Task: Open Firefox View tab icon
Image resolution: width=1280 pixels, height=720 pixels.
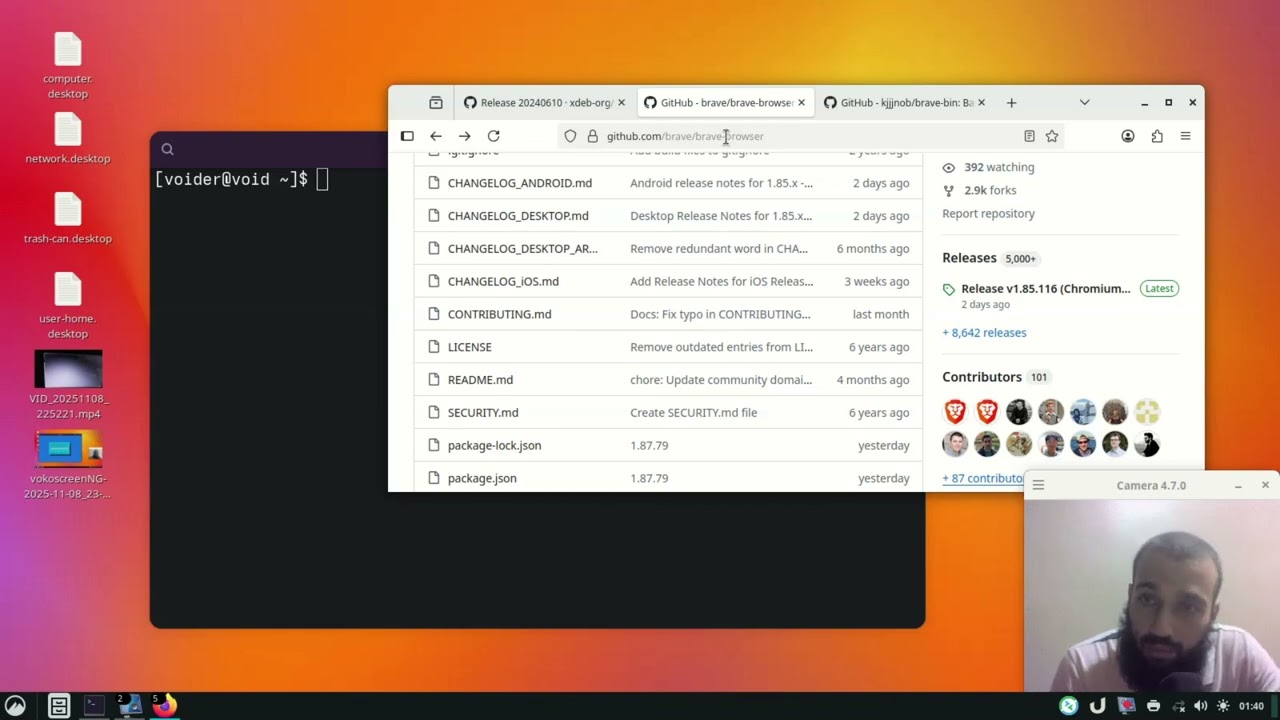Action: pos(436,103)
